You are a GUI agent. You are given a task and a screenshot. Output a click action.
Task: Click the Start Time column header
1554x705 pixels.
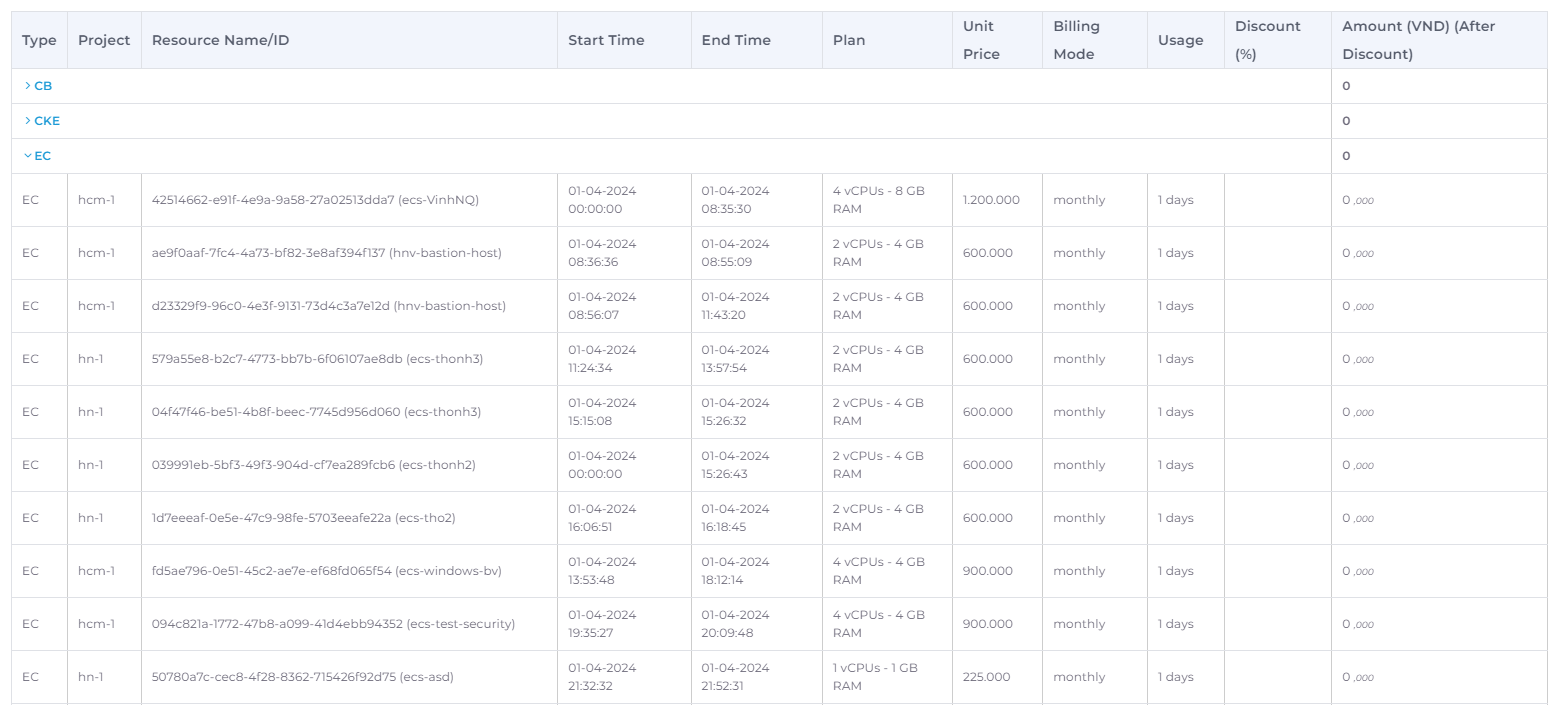pos(606,40)
